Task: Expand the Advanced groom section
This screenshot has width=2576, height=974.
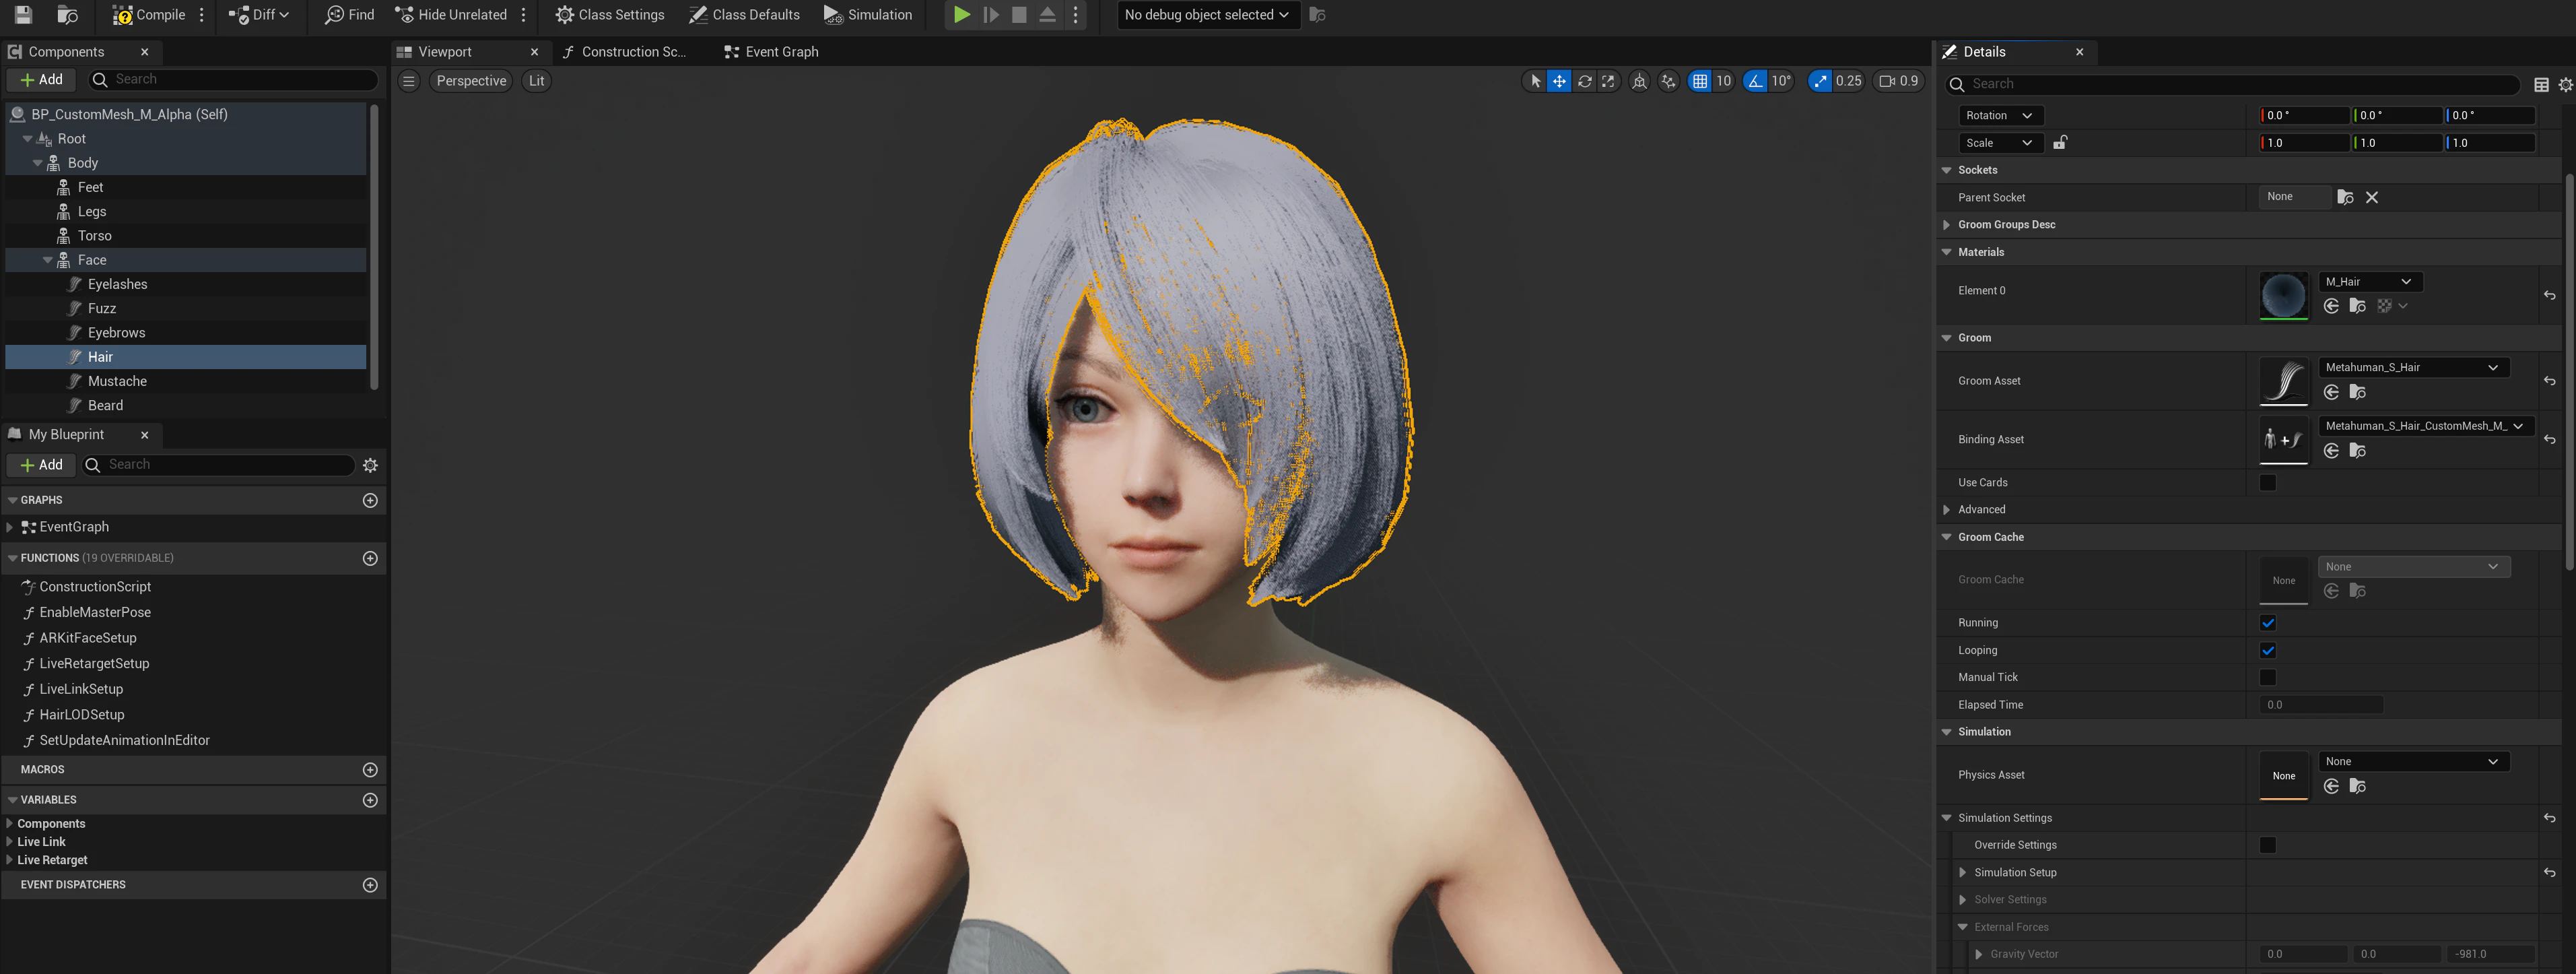Action: pyautogui.click(x=1946, y=510)
